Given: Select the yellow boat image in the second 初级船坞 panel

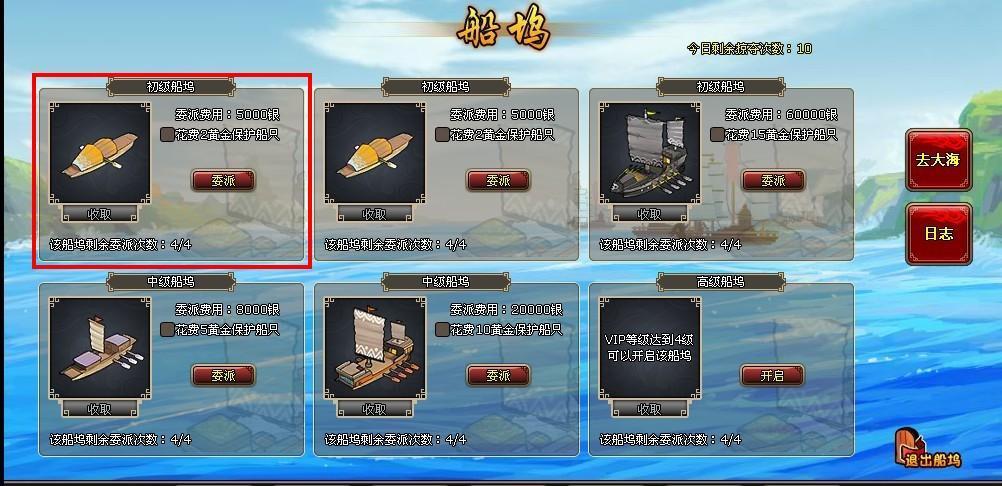Looking at the screenshot, I should (374, 153).
